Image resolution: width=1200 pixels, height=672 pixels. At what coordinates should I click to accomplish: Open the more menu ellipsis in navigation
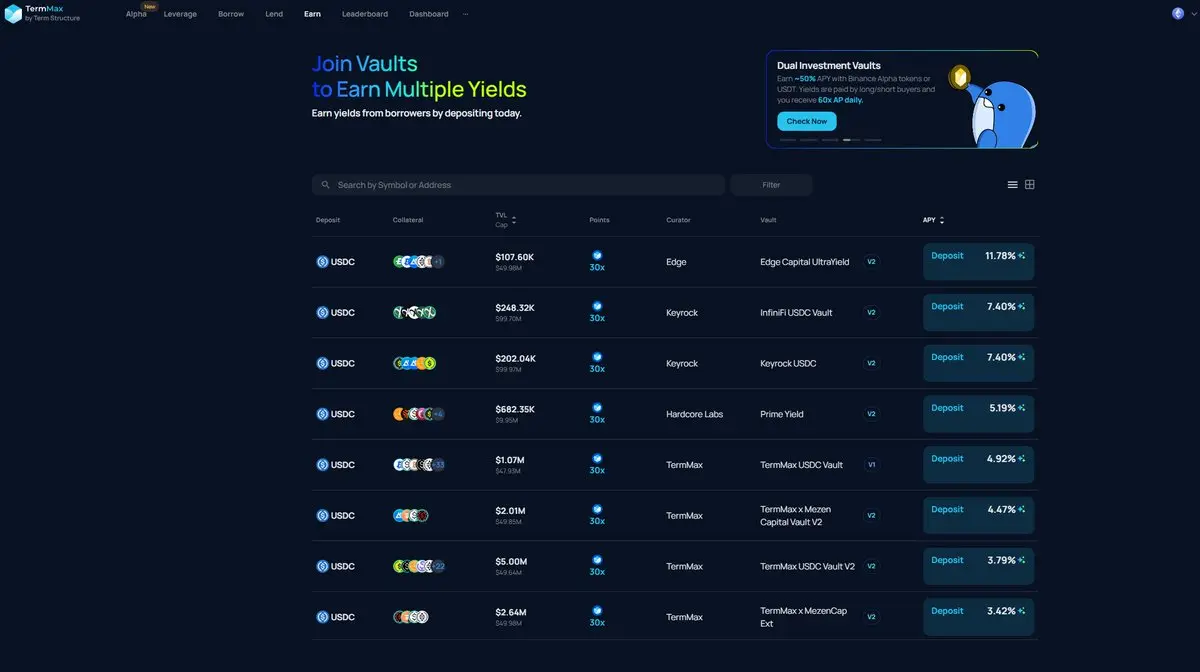[x=465, y=14]
